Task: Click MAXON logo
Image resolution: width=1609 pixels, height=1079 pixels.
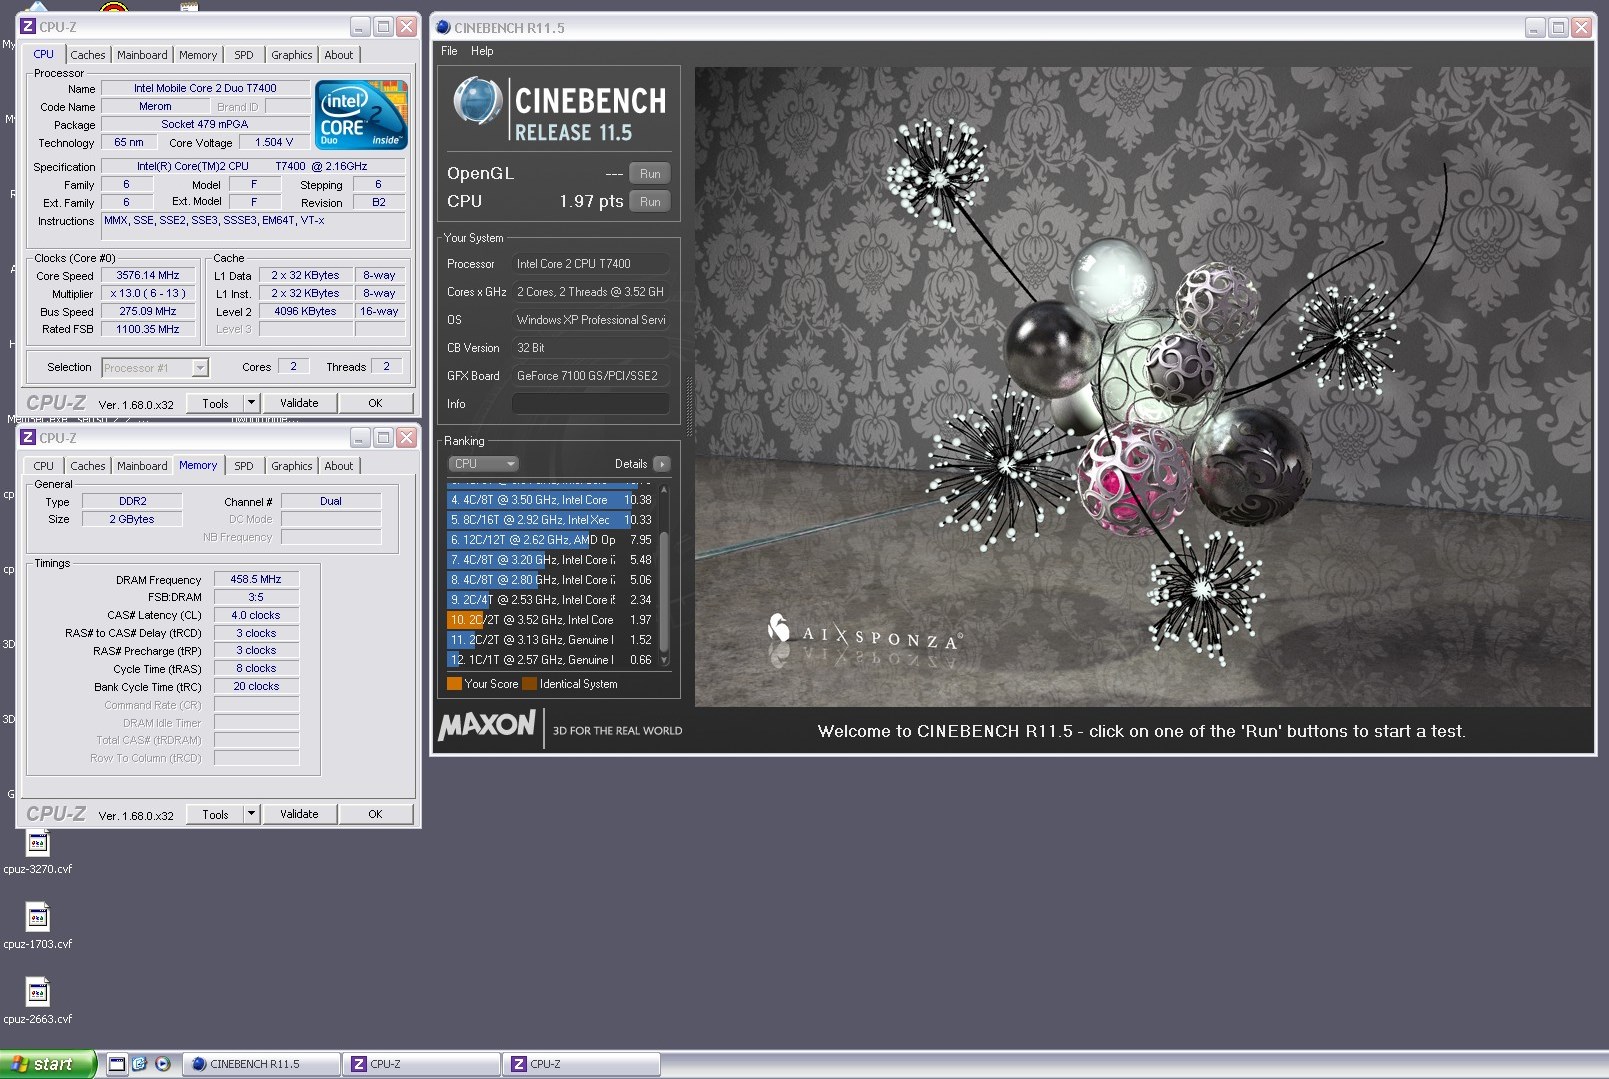Action: [x=487, y=725]
